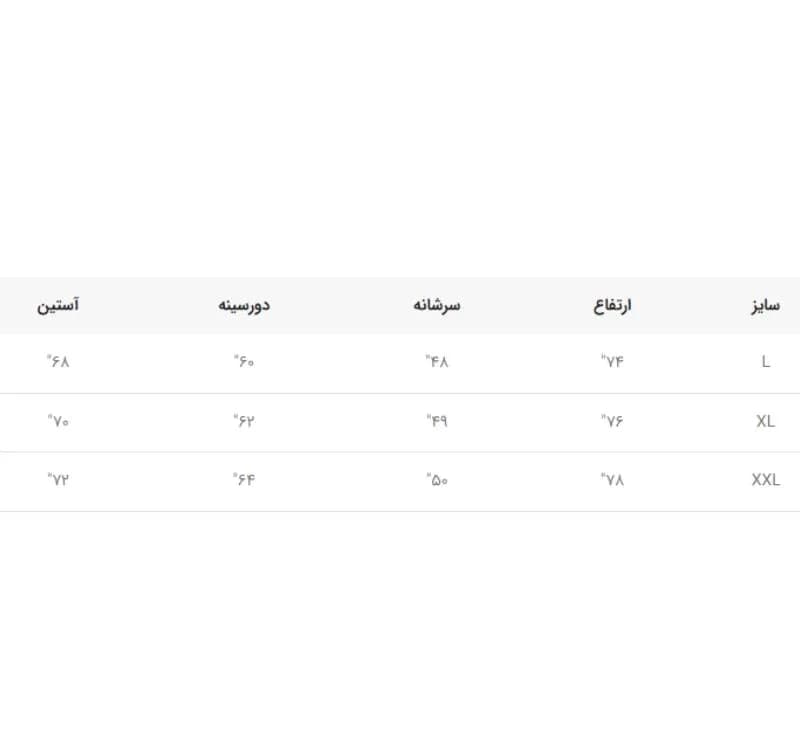Select the XL size cell
This screenshot has height=735, width=800.
[765, 421]
